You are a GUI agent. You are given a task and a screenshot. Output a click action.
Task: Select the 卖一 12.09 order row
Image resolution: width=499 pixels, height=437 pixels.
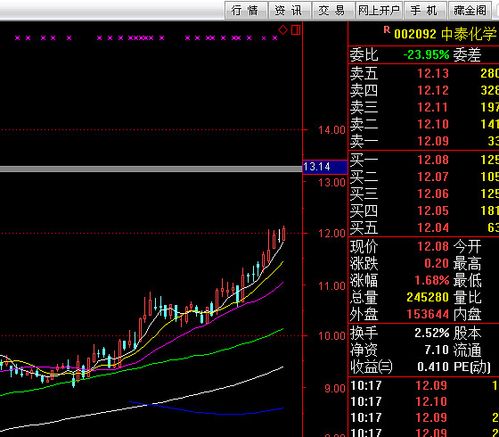pos(424,141)
